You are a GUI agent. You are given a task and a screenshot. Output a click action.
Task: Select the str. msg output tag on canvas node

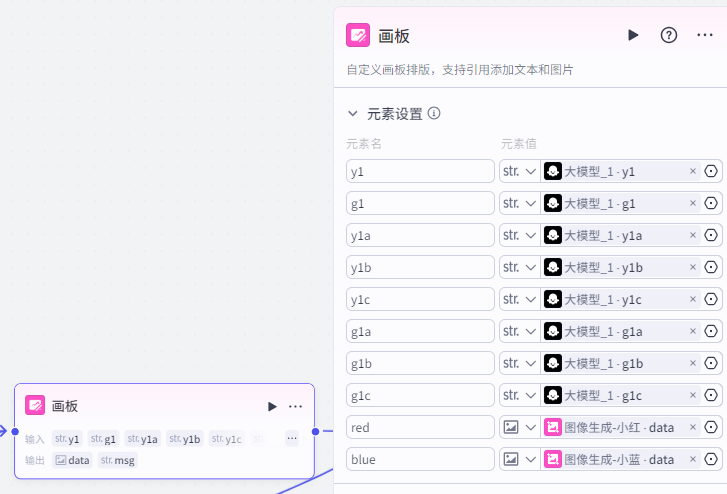pyautogui.click(x=118, y=460)
